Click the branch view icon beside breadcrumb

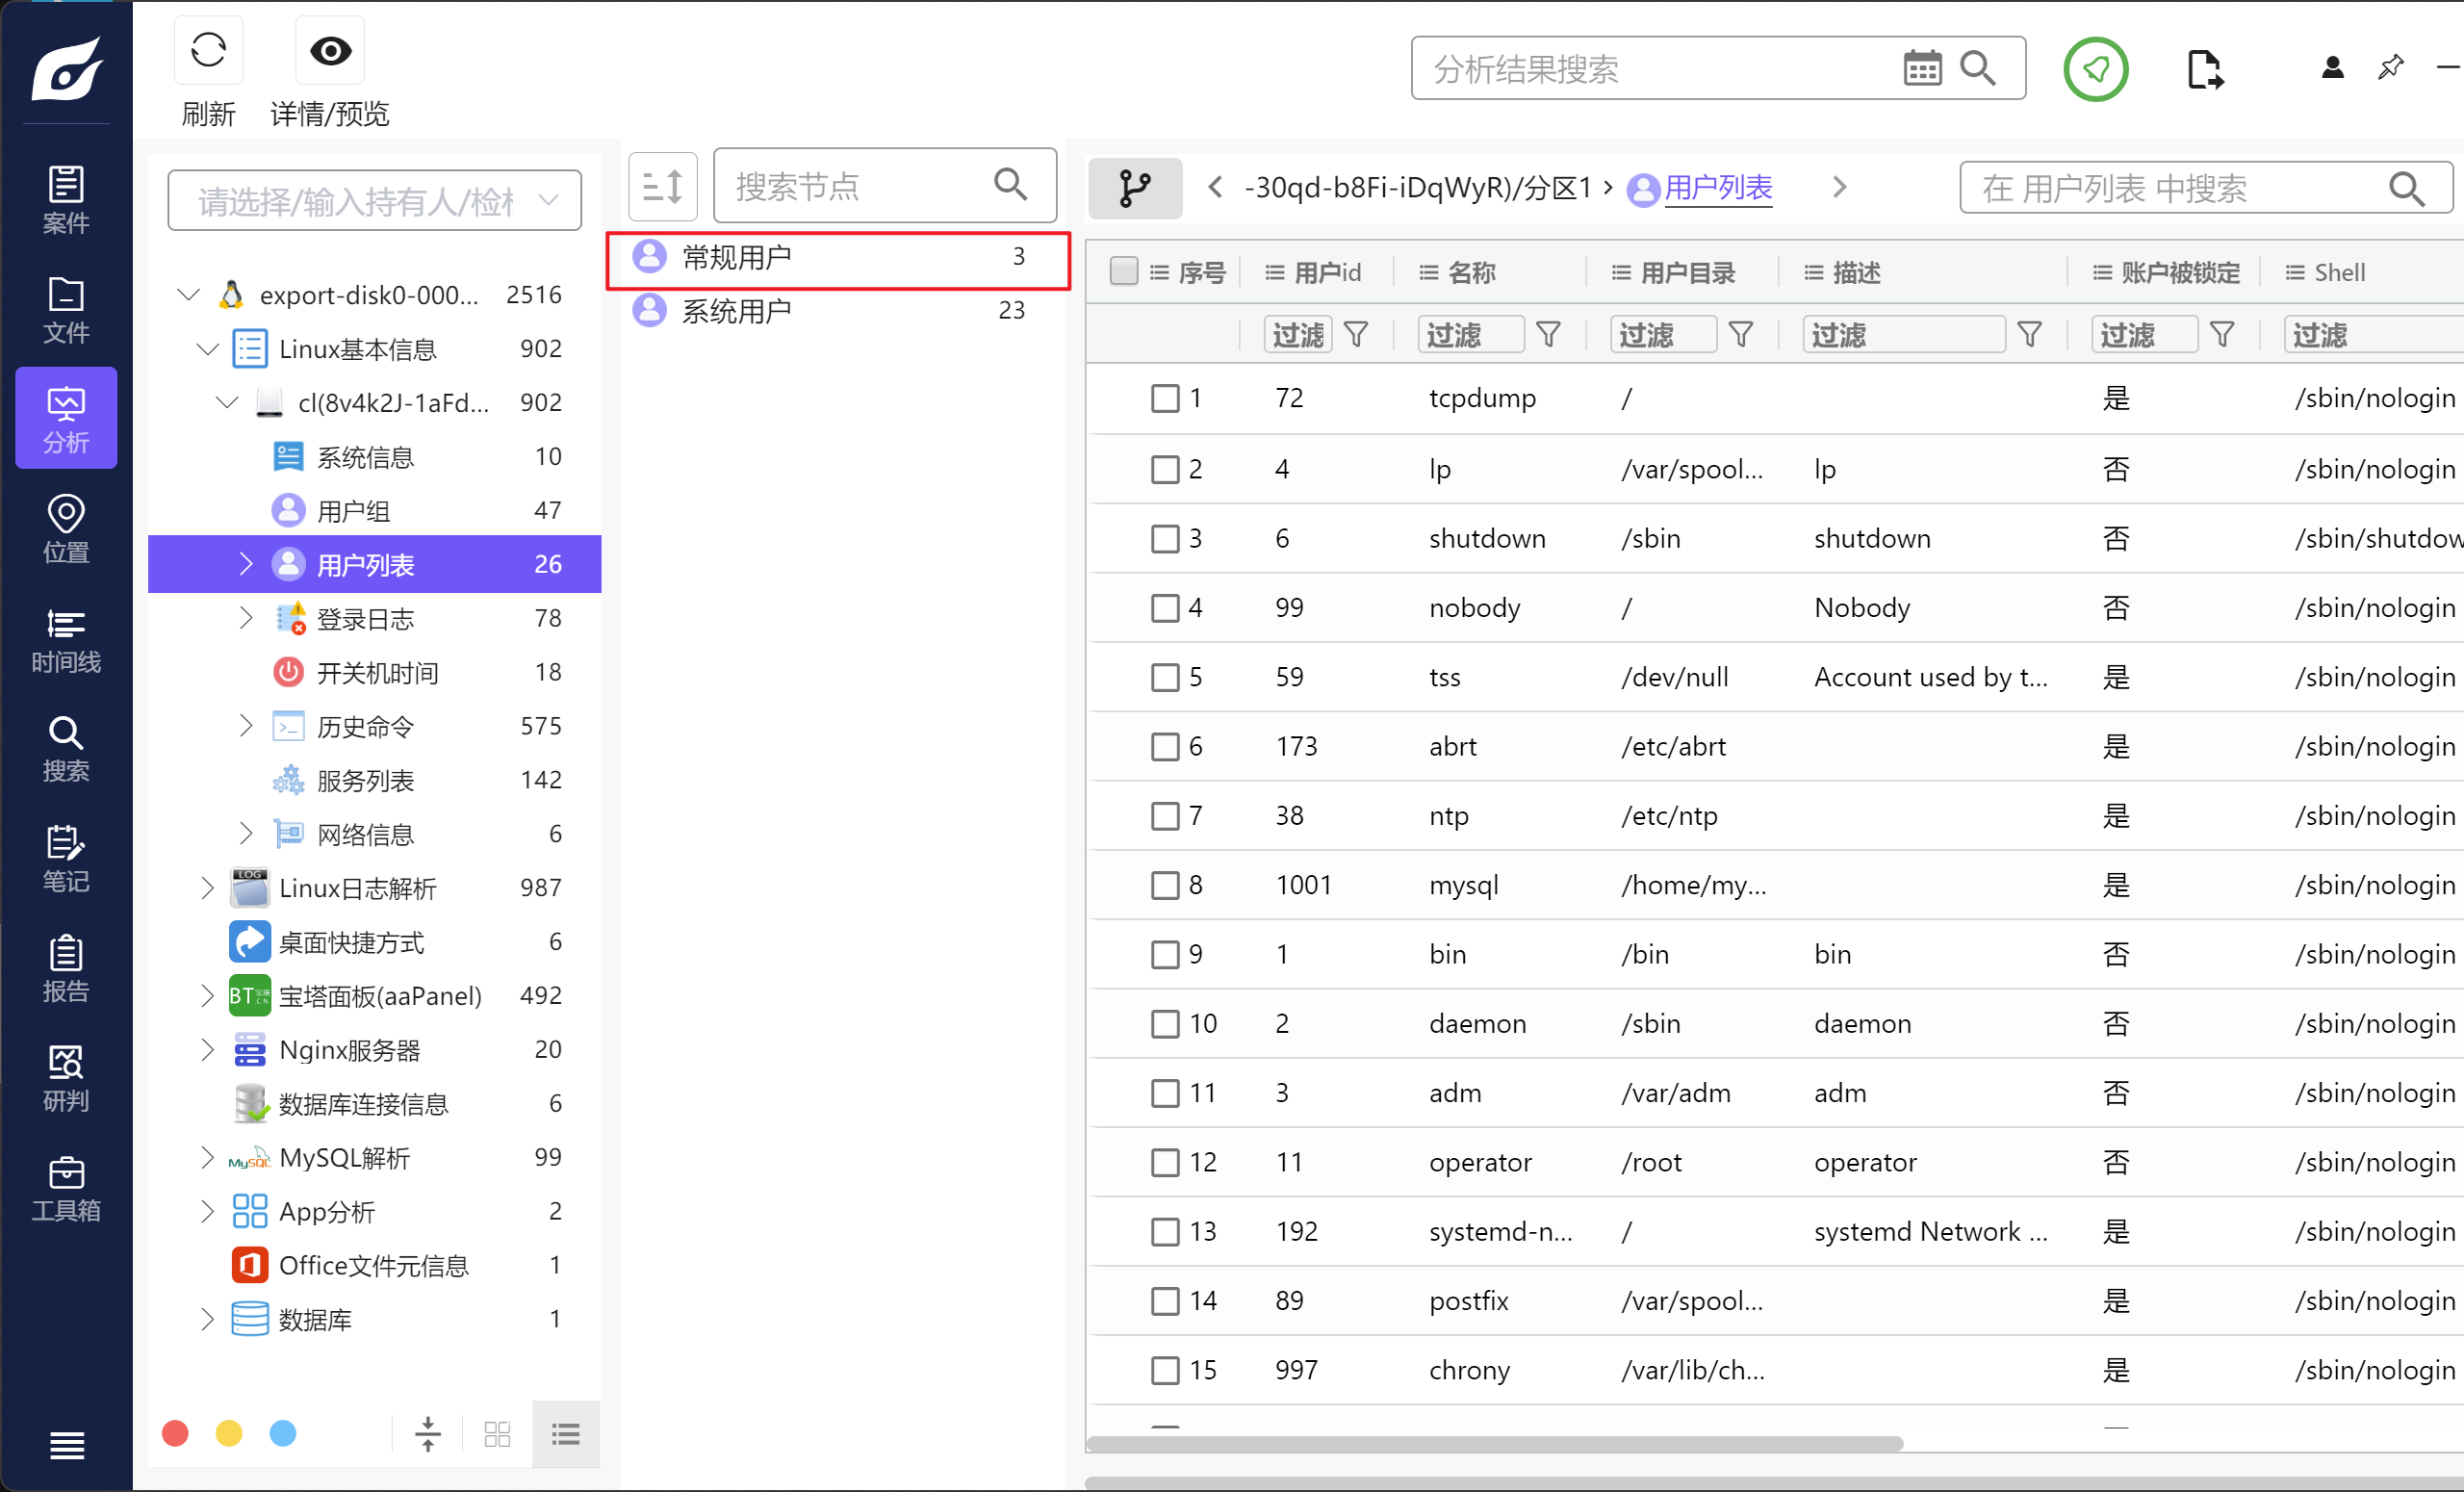click(x=1135, y=187)
